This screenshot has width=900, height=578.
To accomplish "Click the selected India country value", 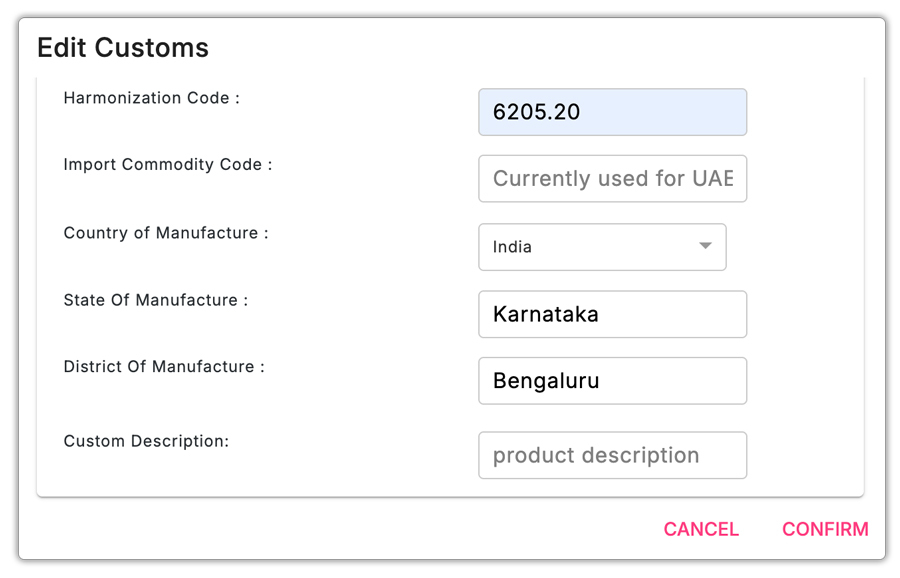I will pos(513,247).
